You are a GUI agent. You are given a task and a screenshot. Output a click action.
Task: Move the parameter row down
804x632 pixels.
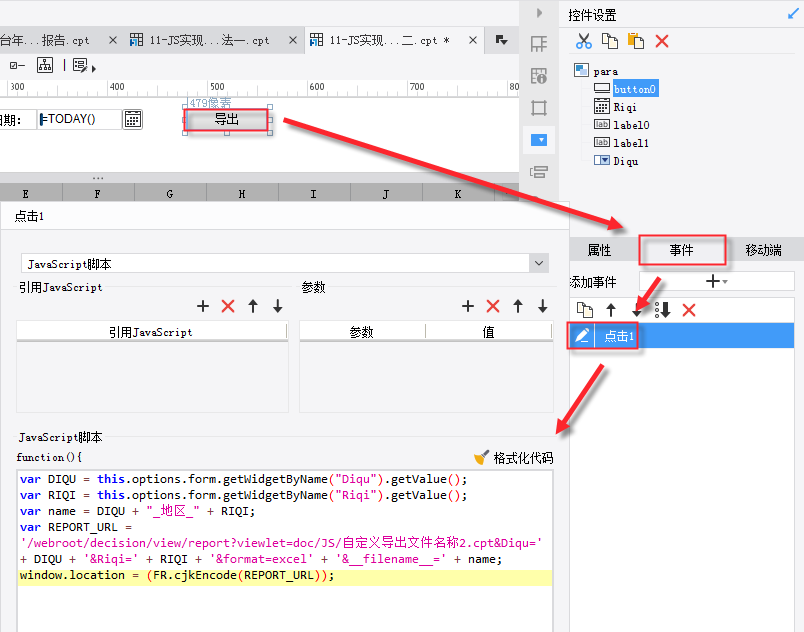pos(543,306)
